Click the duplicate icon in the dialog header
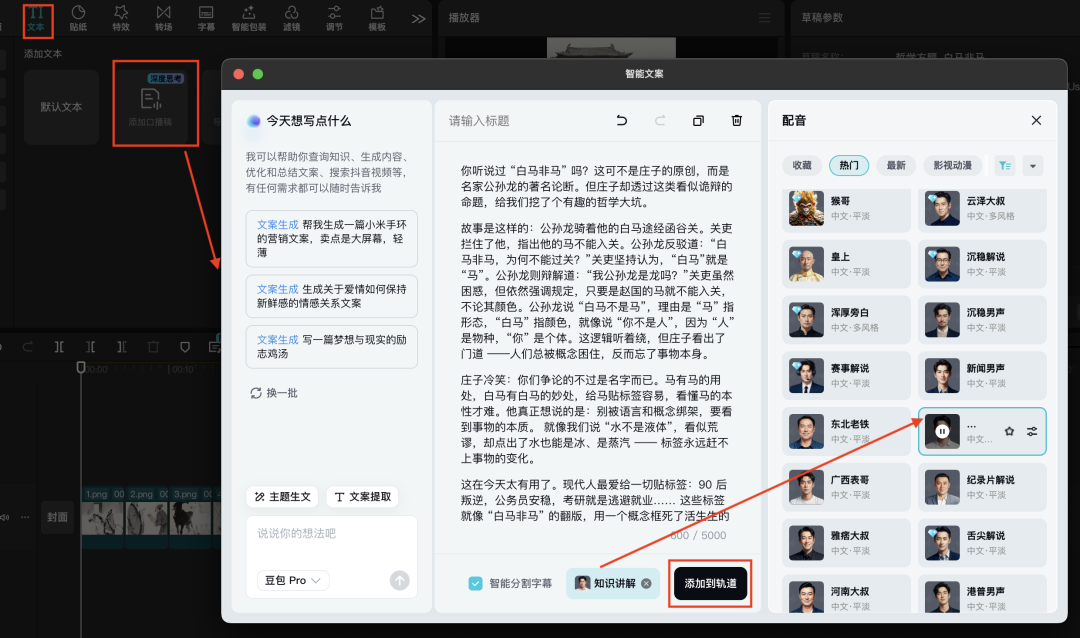1080x638 pixels. 698,119
